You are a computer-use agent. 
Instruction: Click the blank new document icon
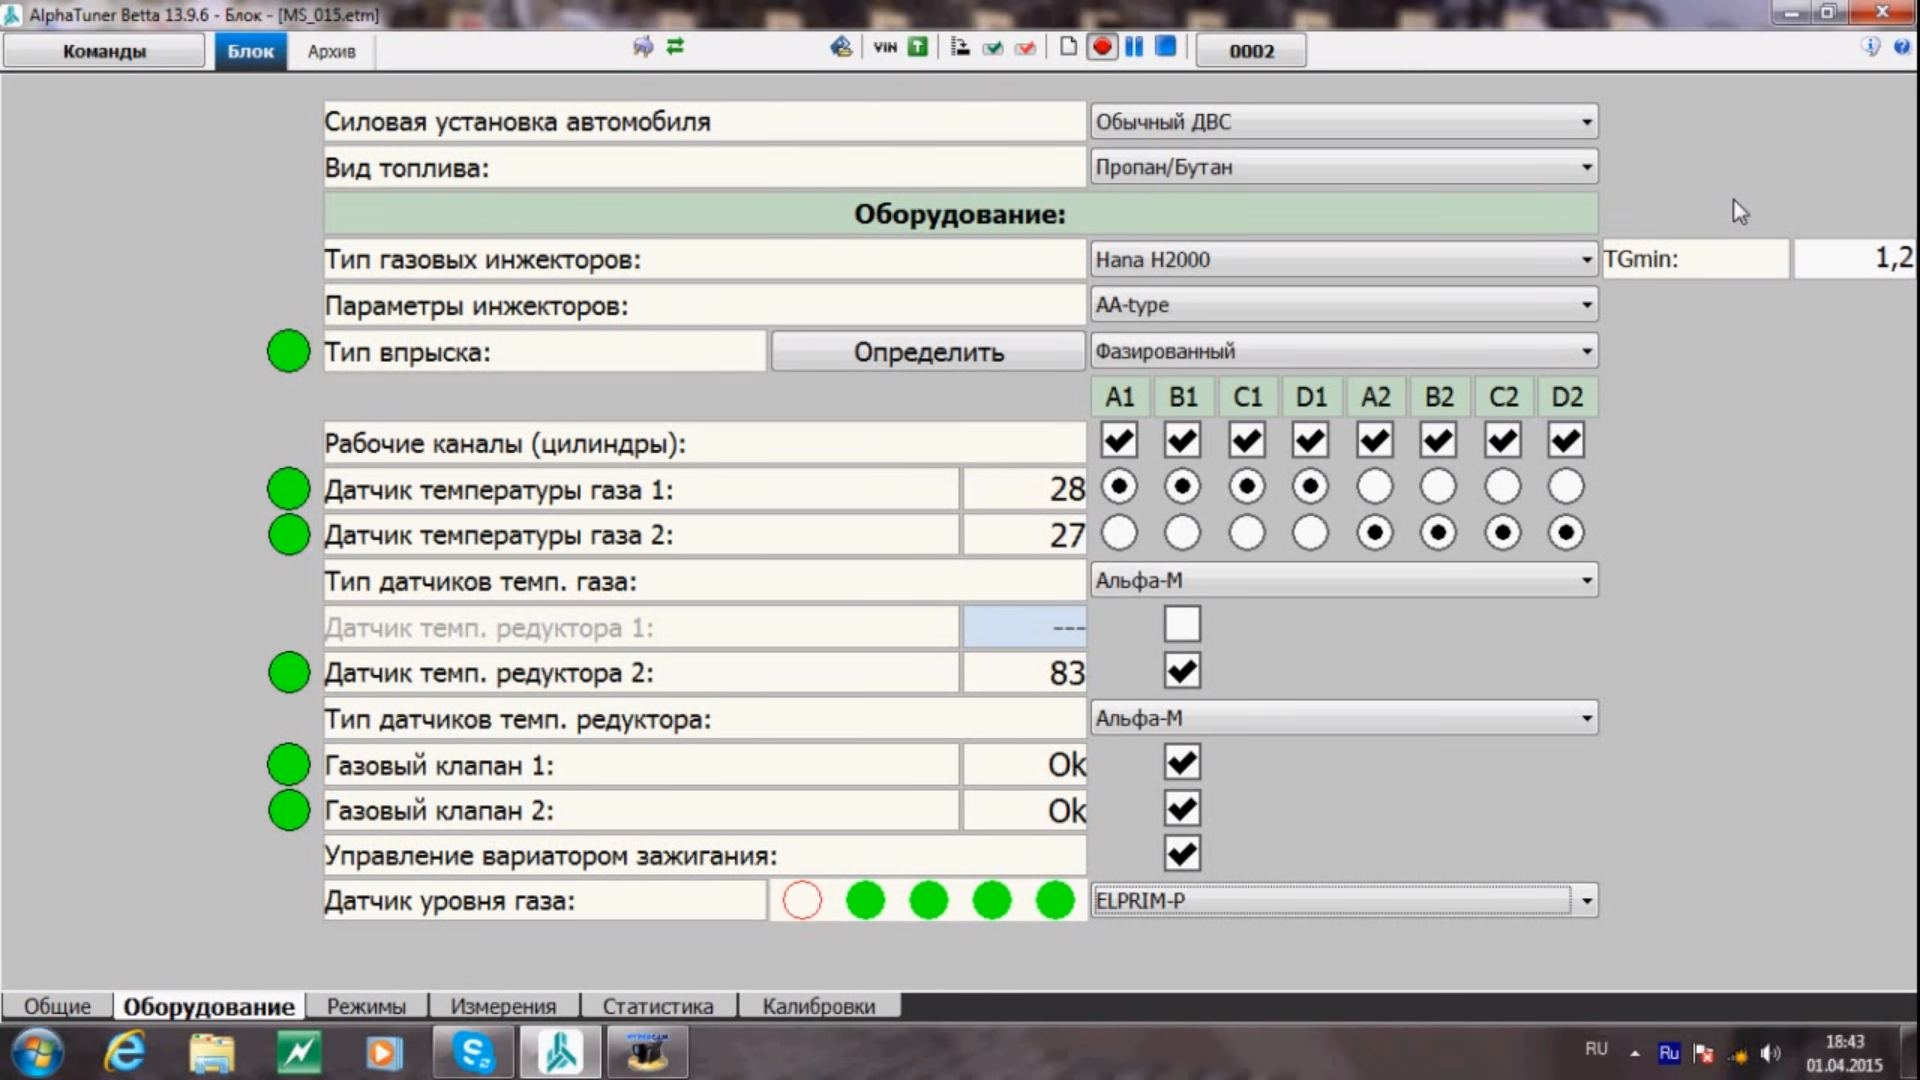[1068, 47]
